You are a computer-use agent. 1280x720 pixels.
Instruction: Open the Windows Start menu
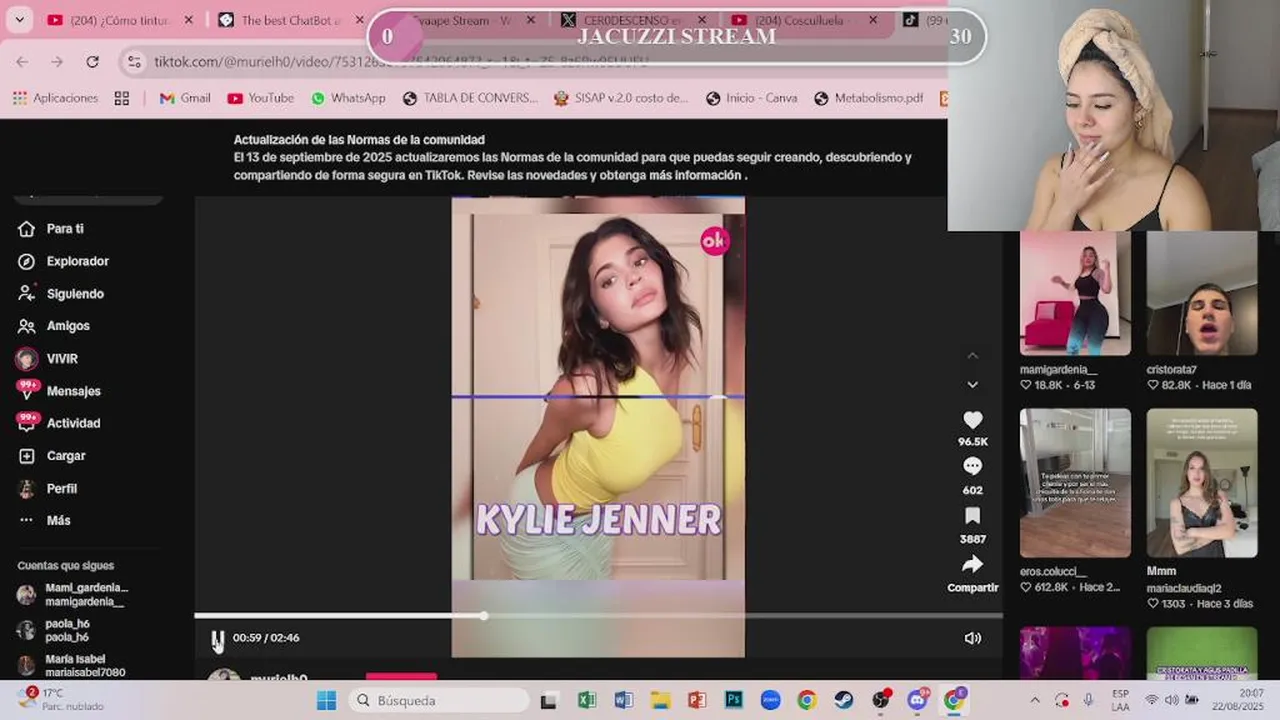[327, 700]
